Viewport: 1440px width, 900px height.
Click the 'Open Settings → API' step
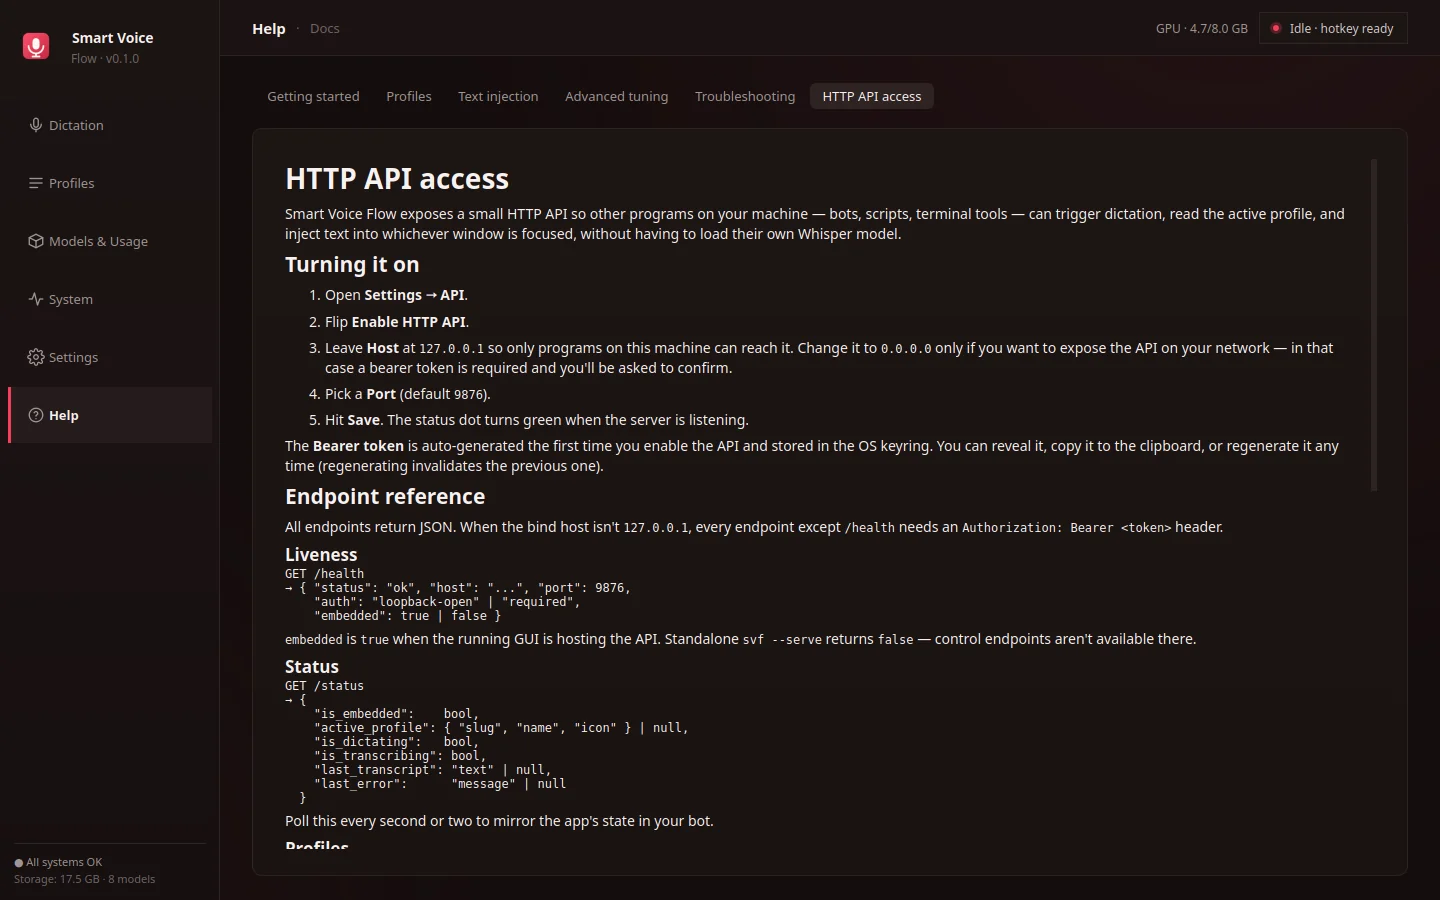click(396, 295)
